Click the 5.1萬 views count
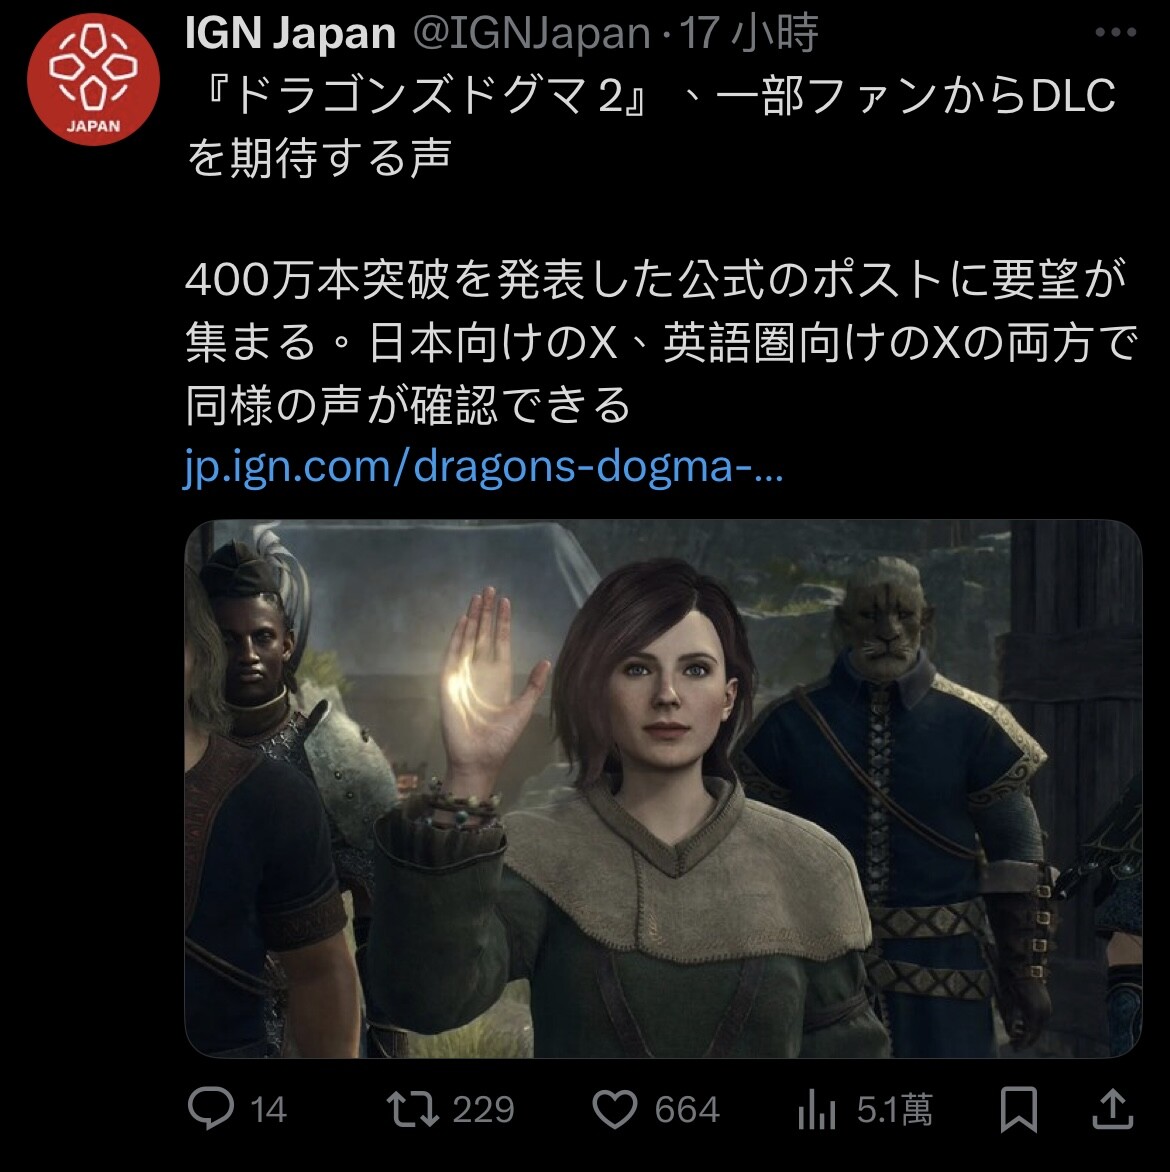Image resolution: width=1170 pixels, height=1172 pixels. point(895,1109)
